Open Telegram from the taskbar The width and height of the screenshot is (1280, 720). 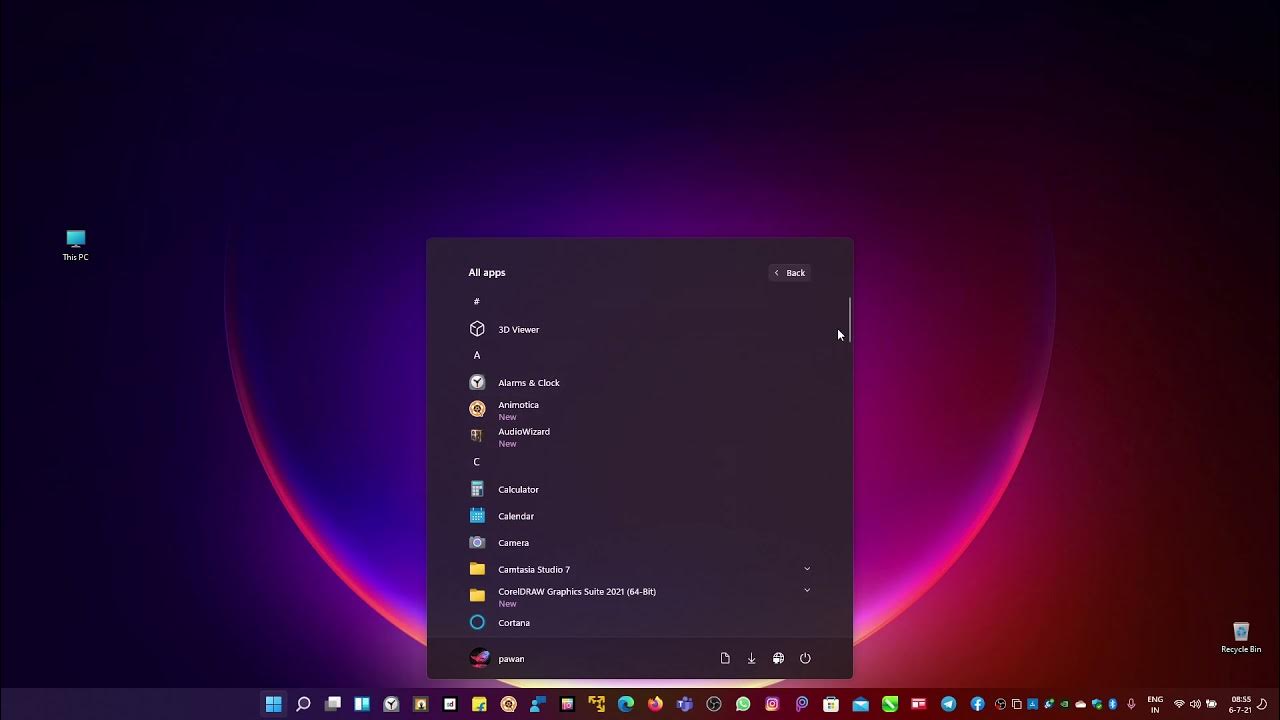coord(948,704)
